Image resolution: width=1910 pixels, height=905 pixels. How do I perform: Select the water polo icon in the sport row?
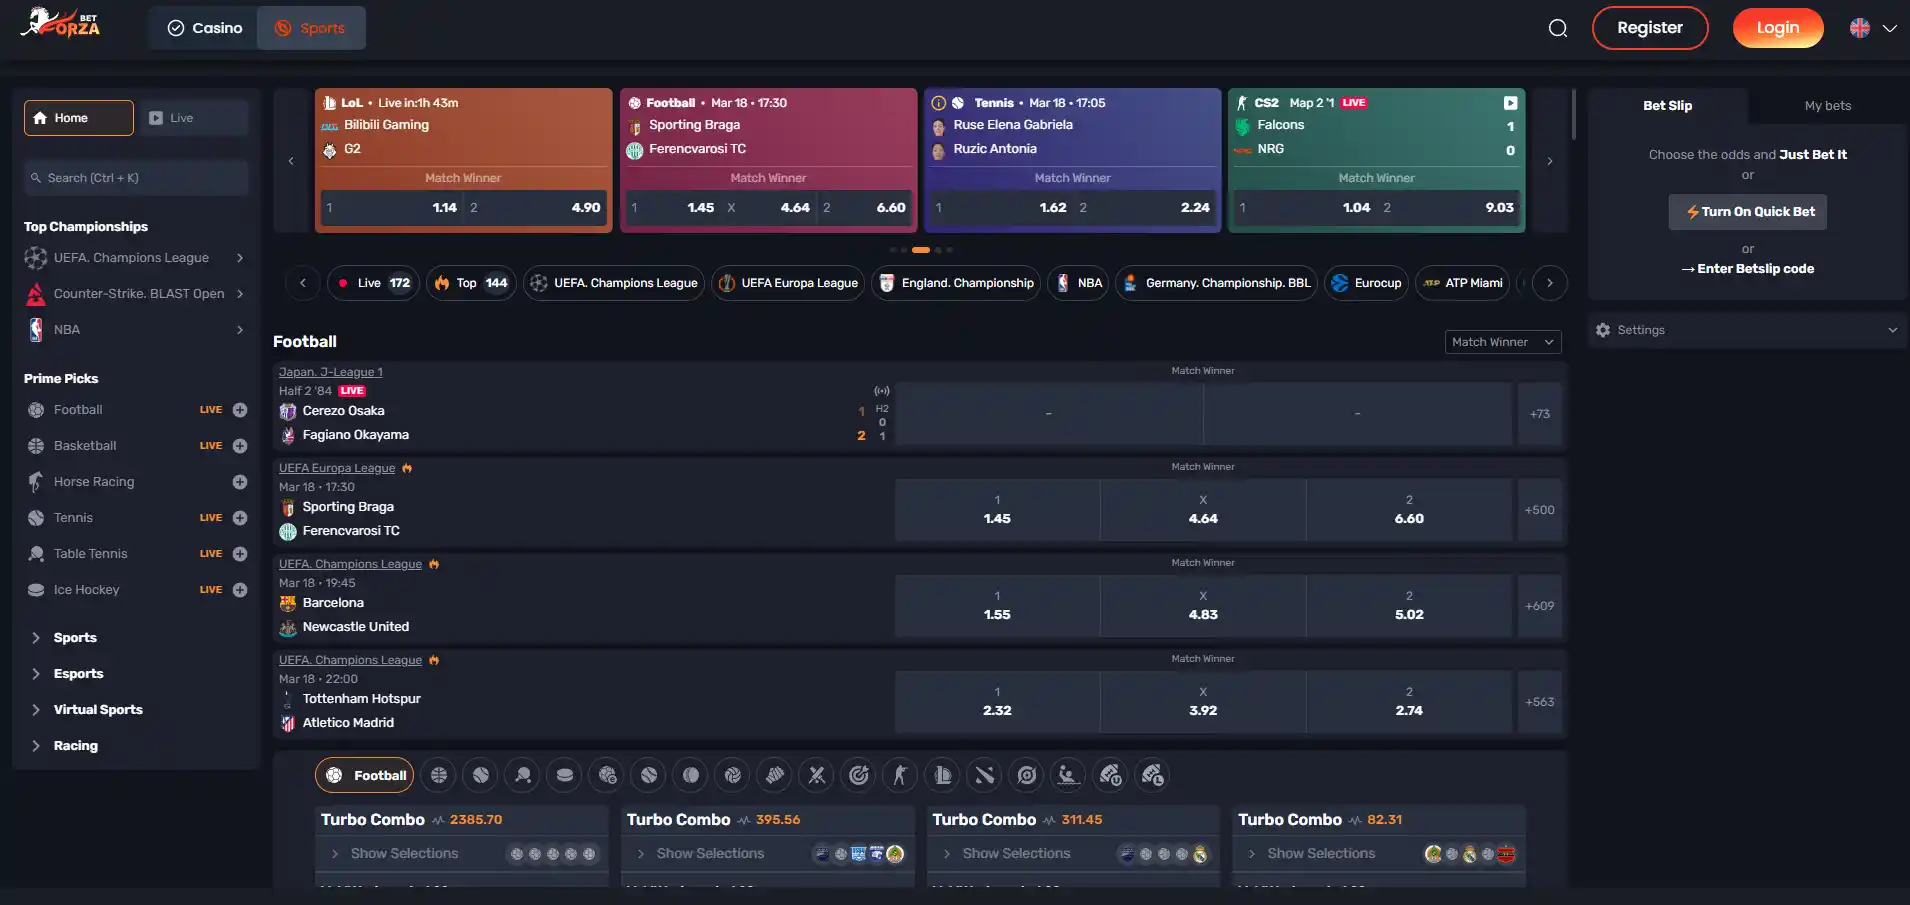tap(1069, 775)
